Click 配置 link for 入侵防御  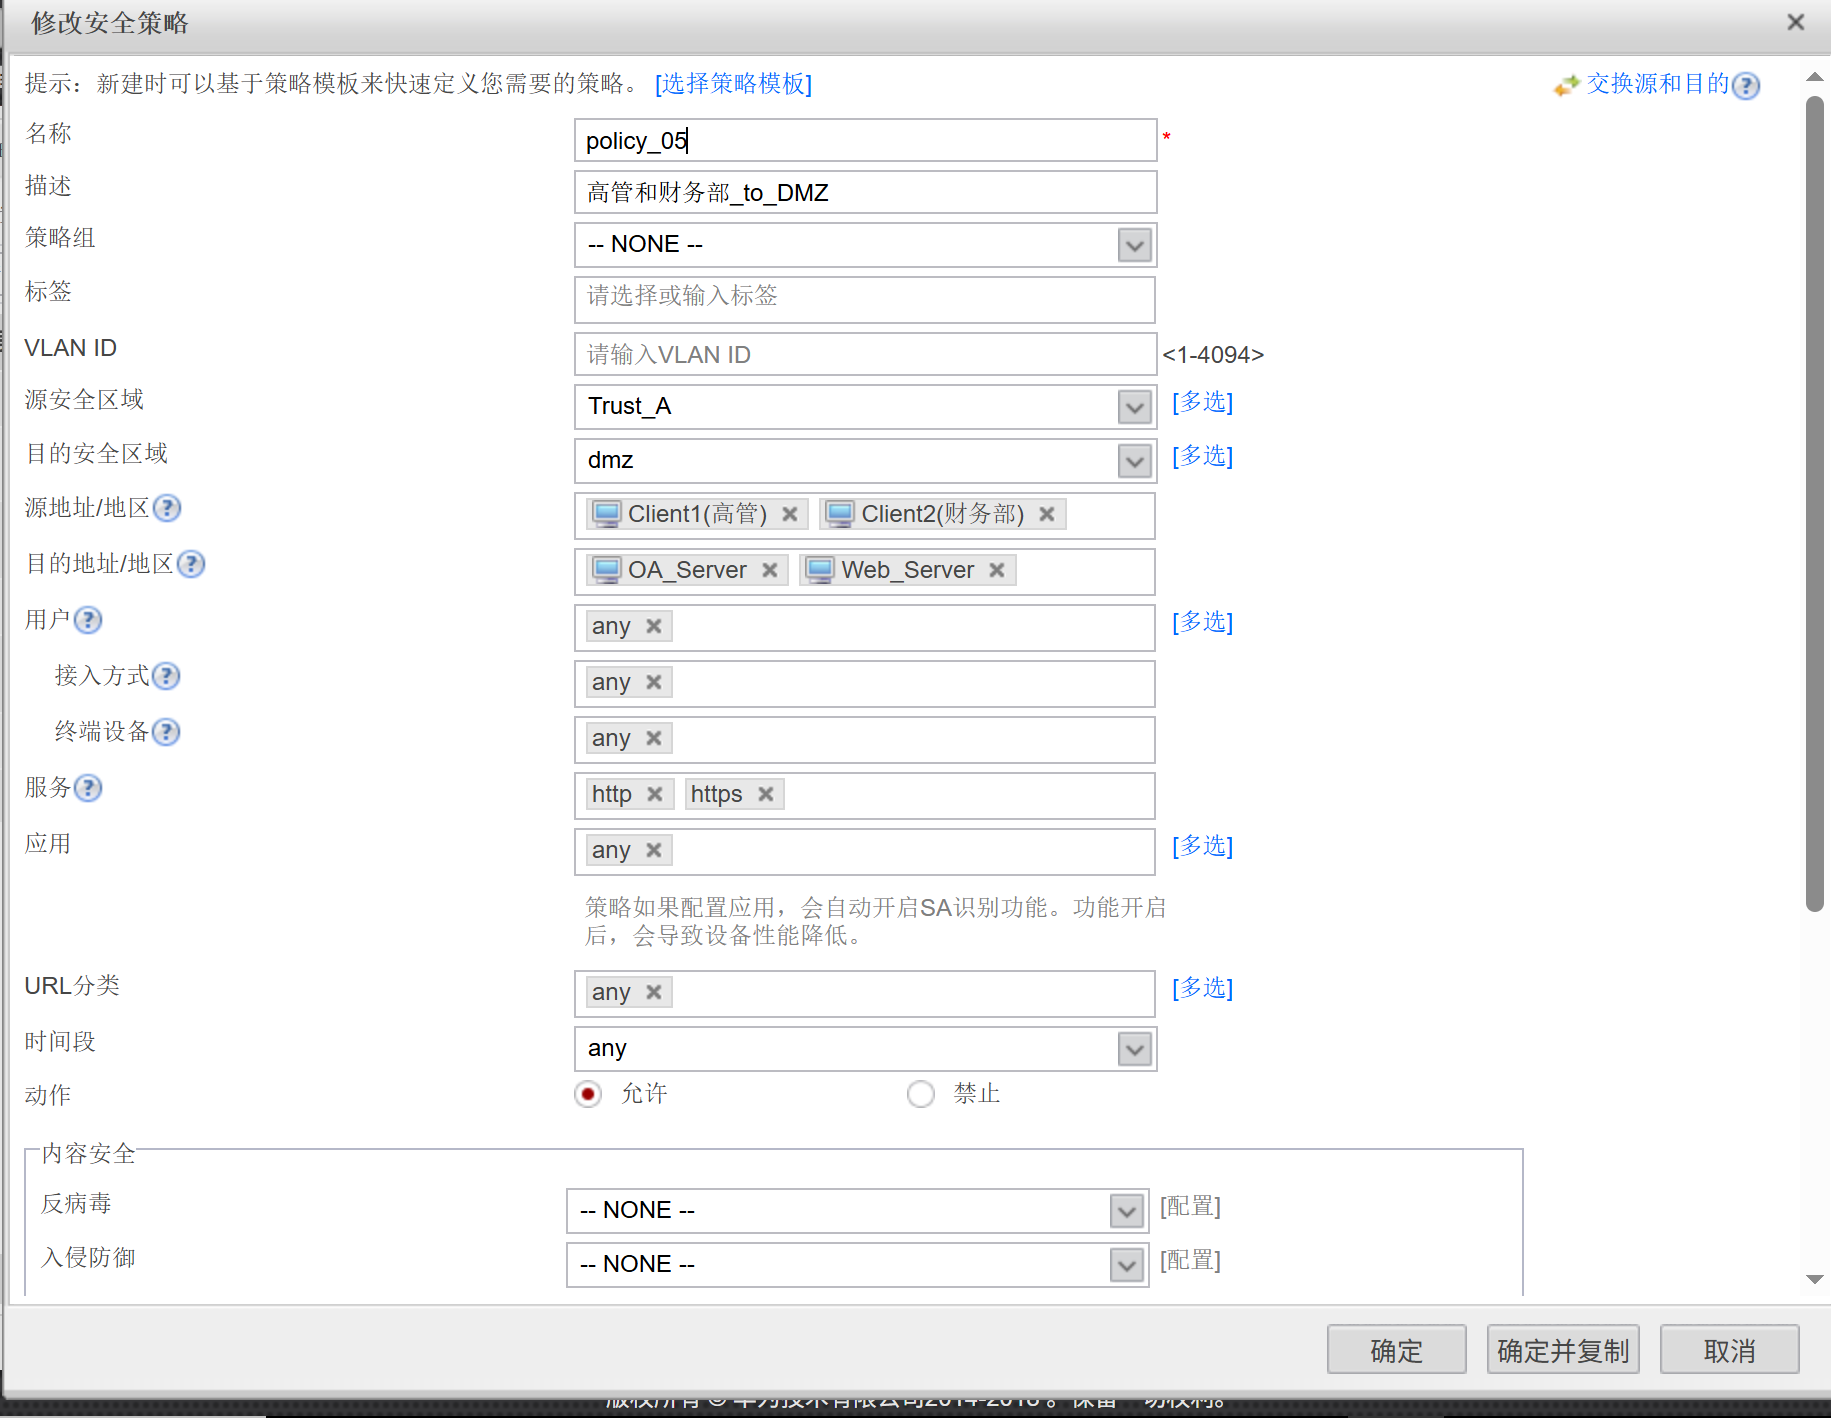[1191, 1260]
